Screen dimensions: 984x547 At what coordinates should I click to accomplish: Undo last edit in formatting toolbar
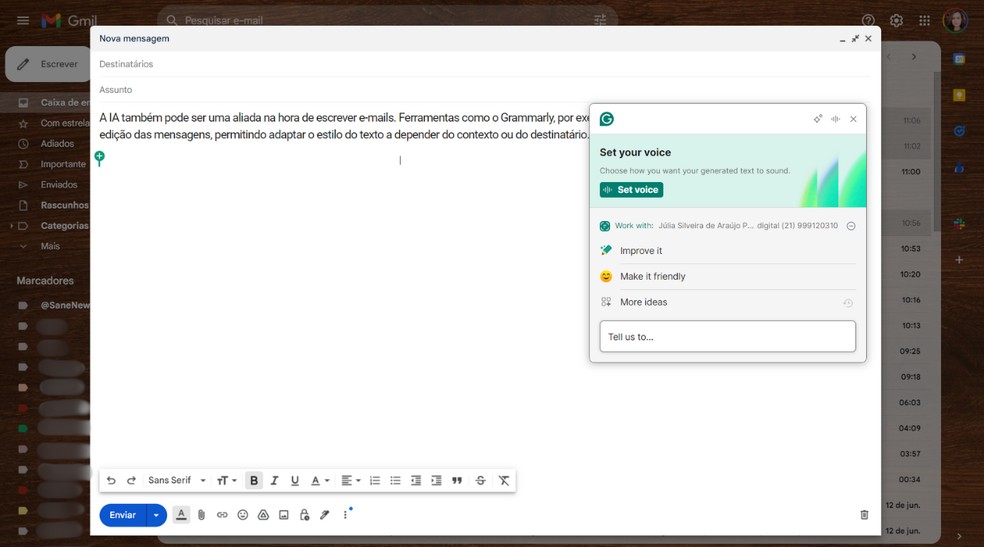pos(111,481)
